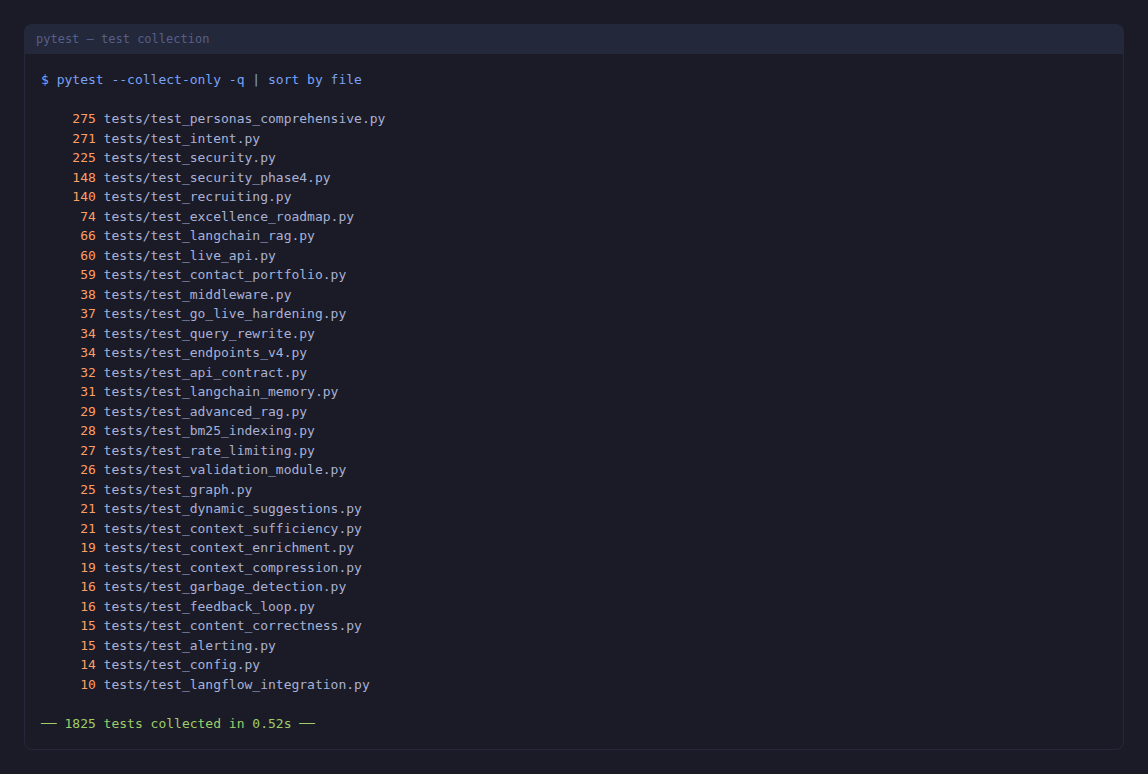The width and height of the screenshot is (1148, 774).
Task: Select tests/test_personas_comprehensive.py file path
Action: (244, 119)
